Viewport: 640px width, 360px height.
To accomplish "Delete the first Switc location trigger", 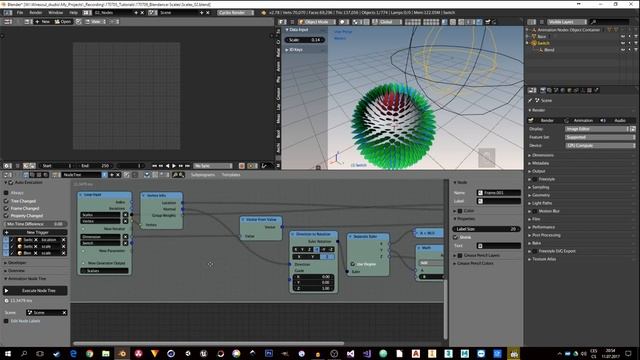I will 63,240.
